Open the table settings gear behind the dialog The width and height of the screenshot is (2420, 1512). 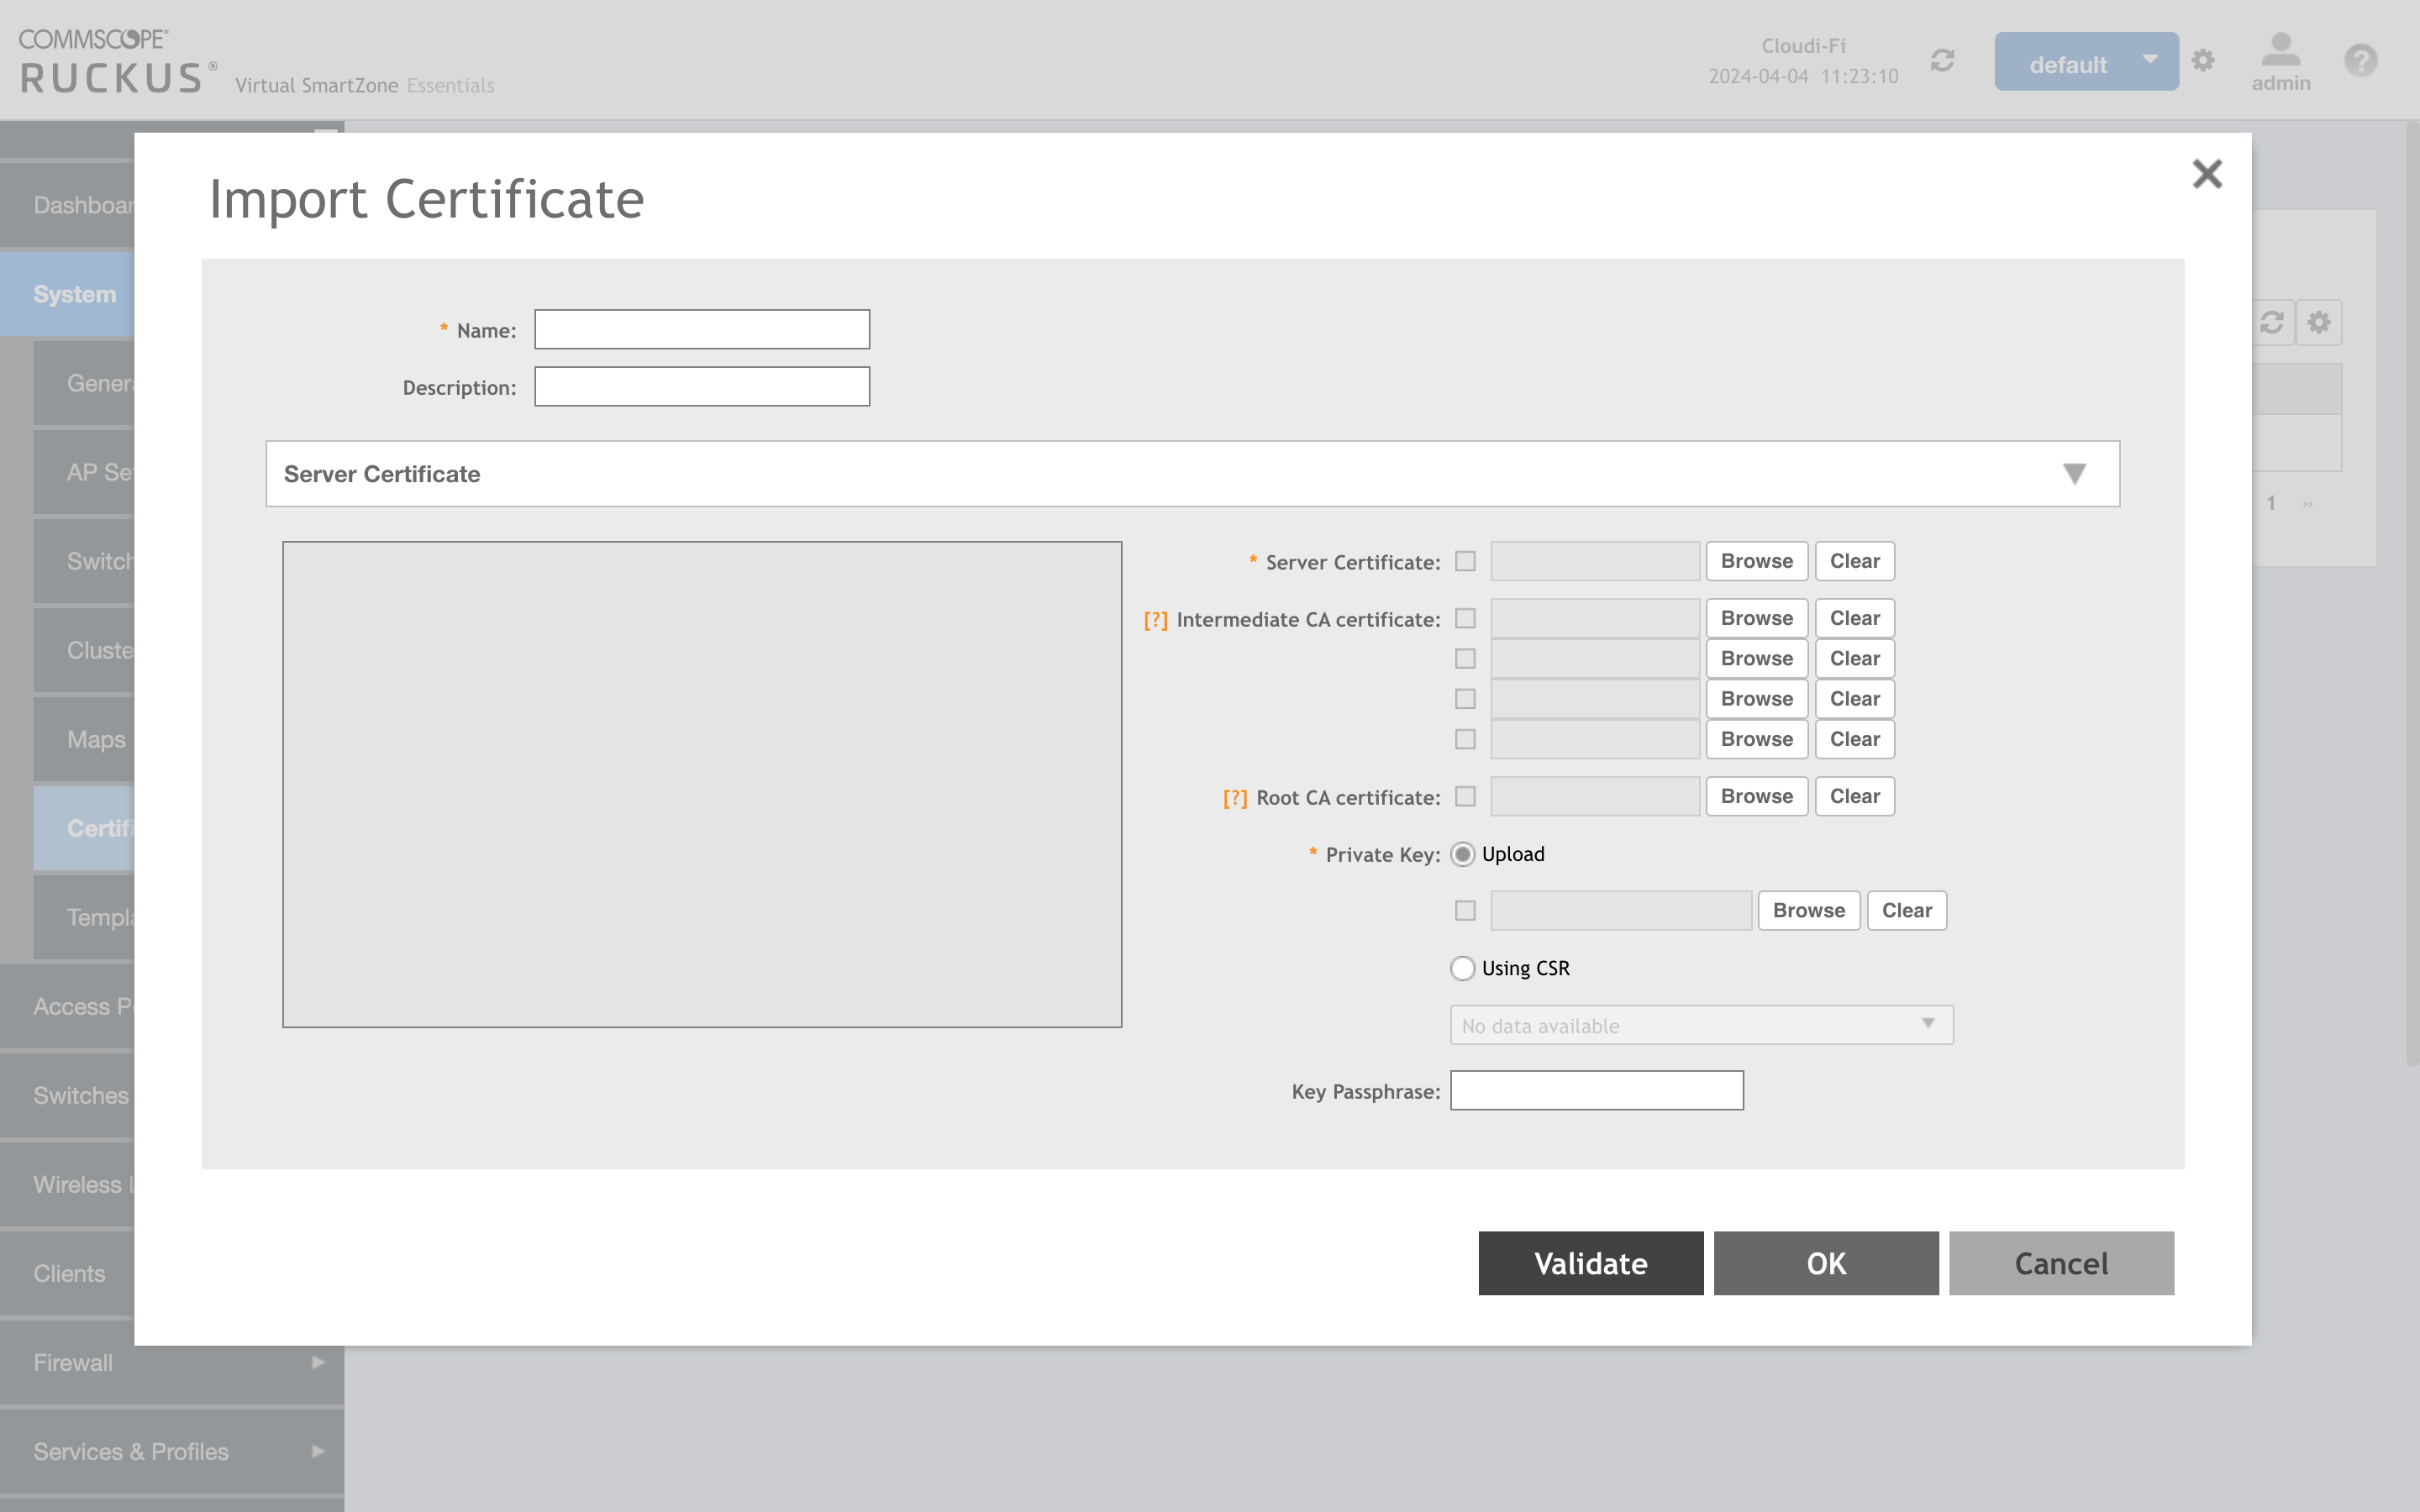pos(2319,322)
